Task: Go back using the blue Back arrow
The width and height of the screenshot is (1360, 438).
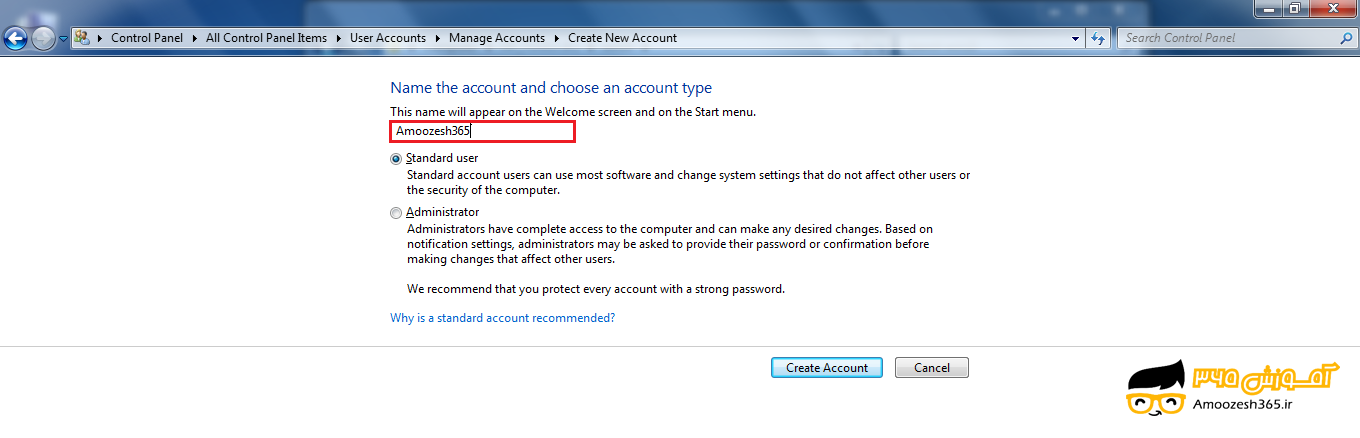Action: tap(15, 38)
